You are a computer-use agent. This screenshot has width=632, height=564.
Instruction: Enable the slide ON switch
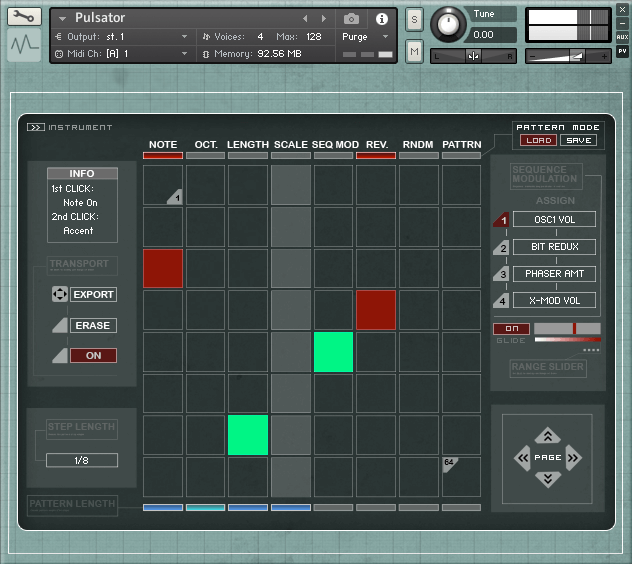click(x=511, y=328)
